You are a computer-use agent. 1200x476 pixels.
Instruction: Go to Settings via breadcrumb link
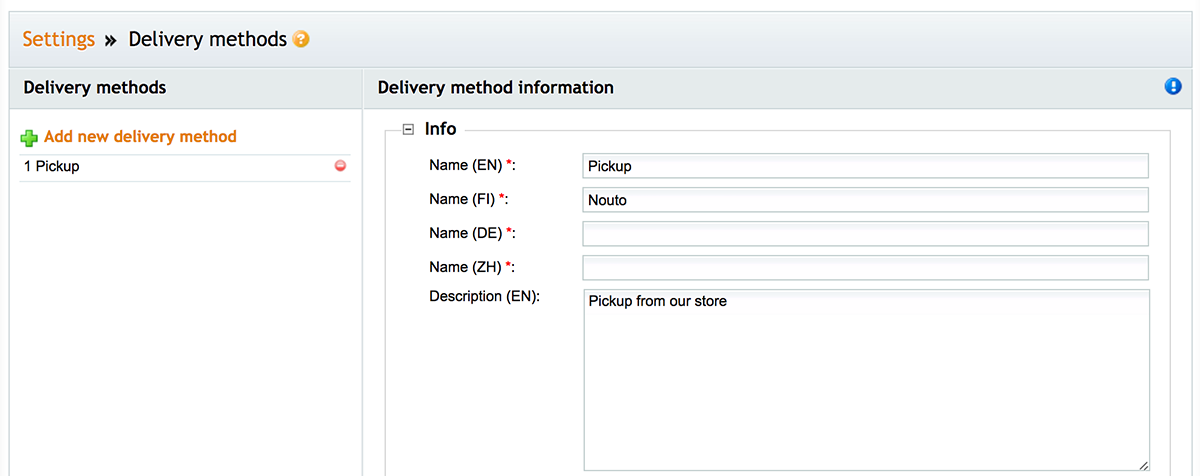point(59,40)
